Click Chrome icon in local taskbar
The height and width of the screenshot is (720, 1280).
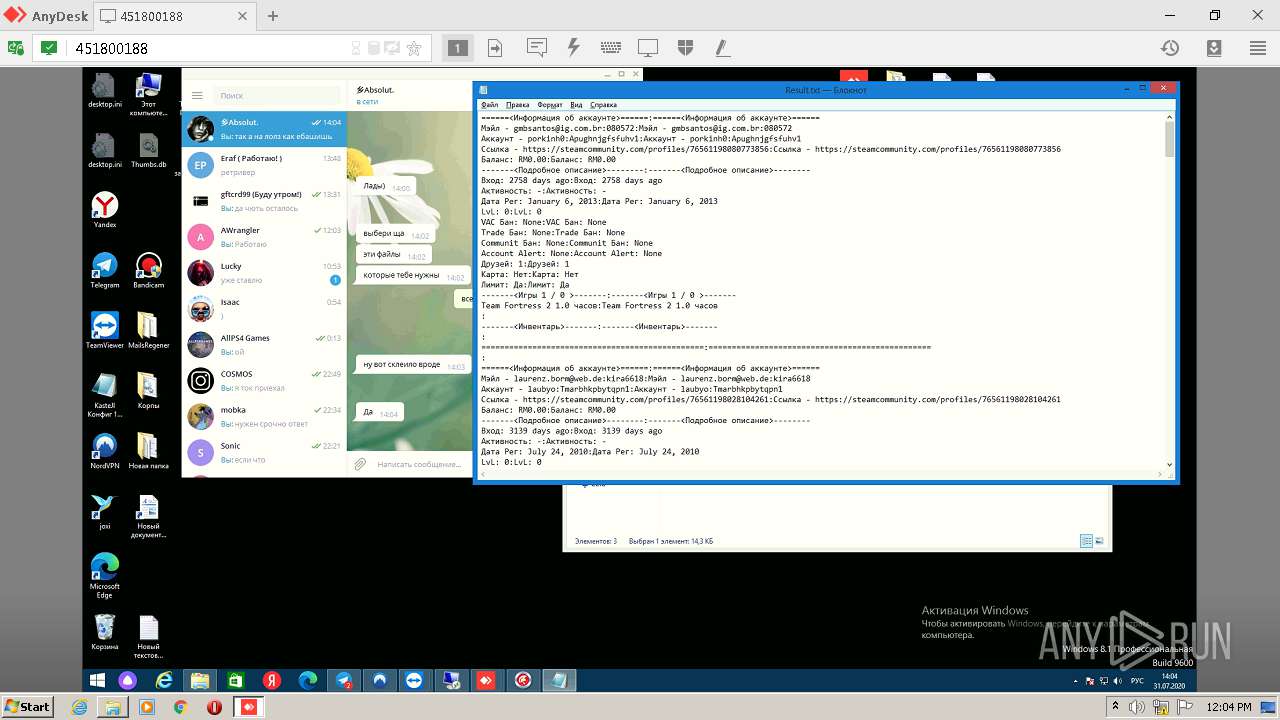tap(180, 707)
